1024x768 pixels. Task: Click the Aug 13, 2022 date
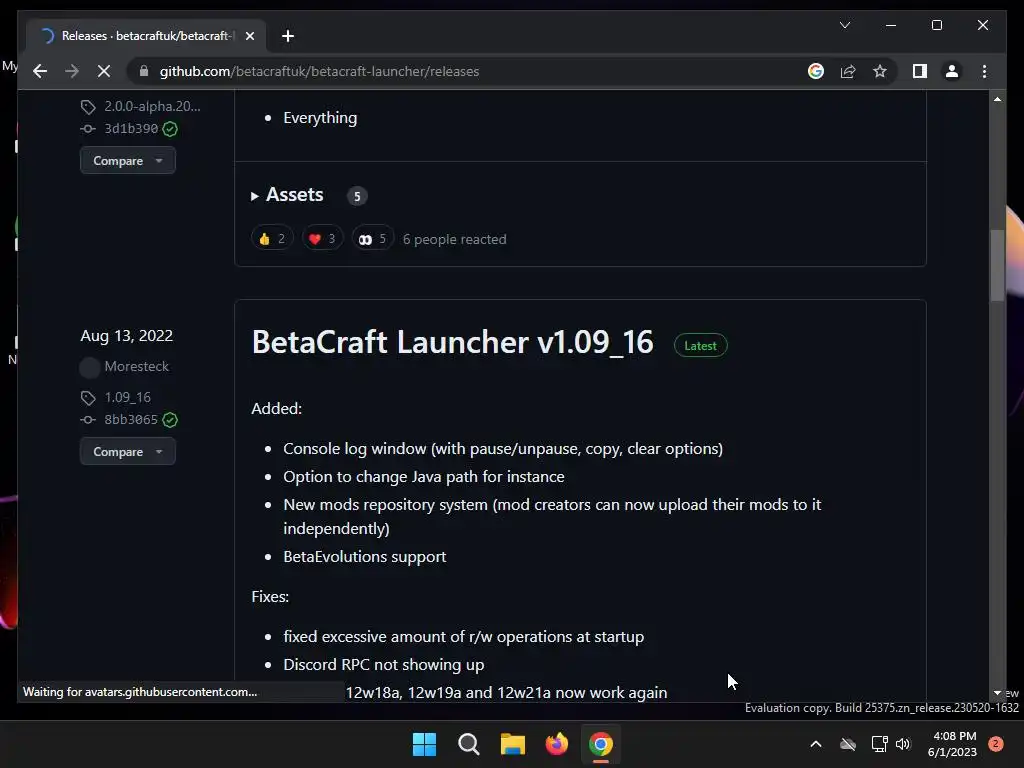127,336
